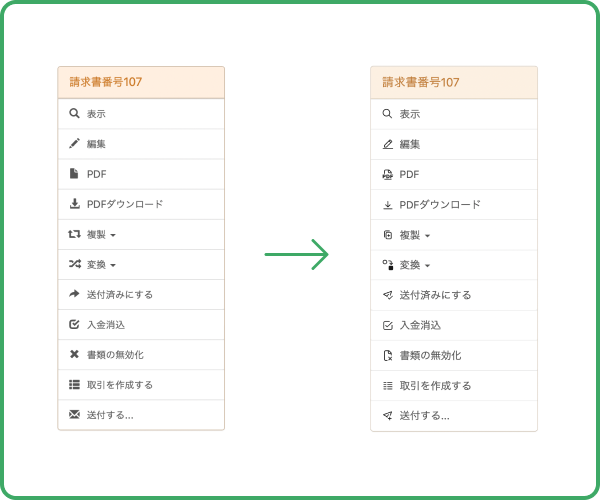The width and height of the screenshot is (600, 500).
Task: Select 書類の無効化 in the right menu
Action: 431,355
